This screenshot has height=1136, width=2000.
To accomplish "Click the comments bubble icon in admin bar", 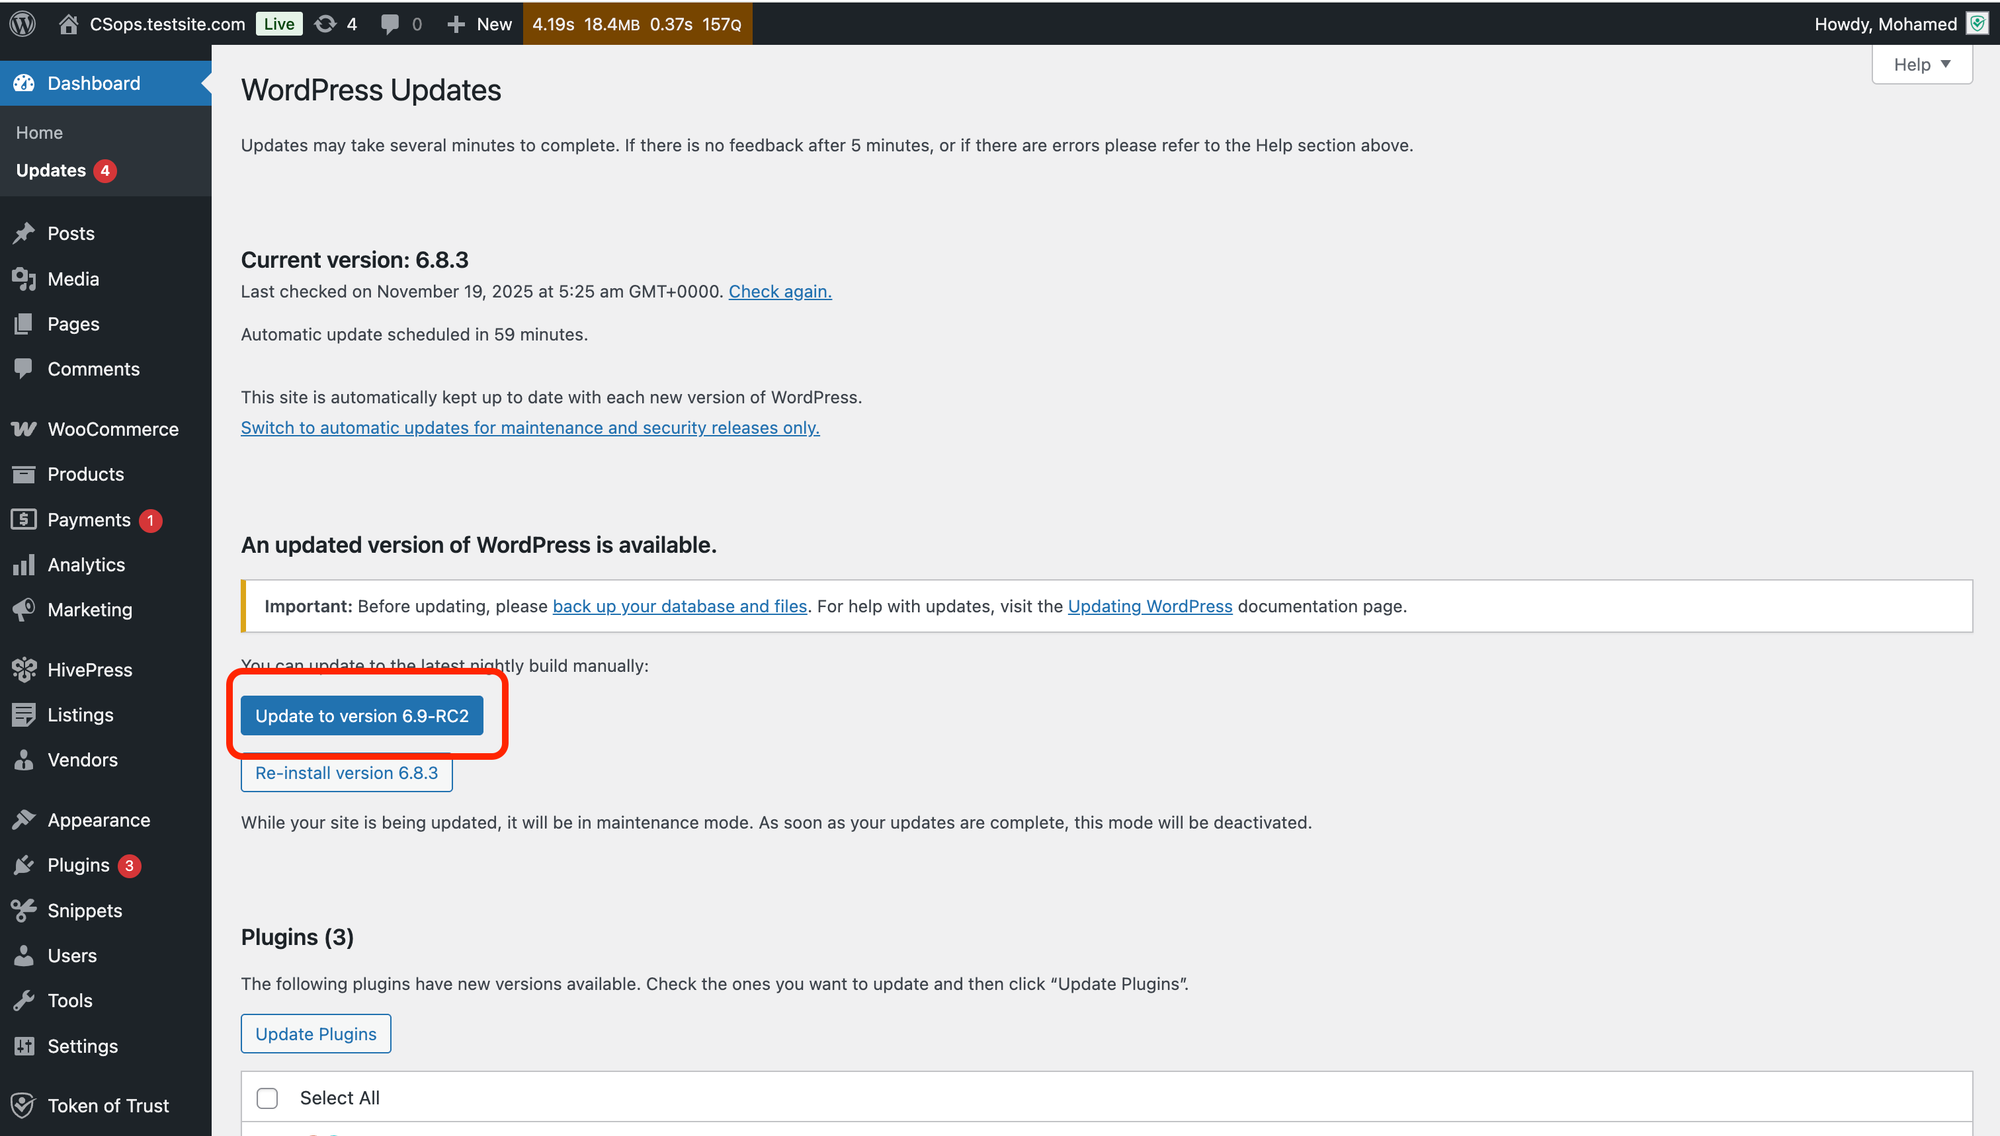I will pyautogui.click(x=390, y=24).
